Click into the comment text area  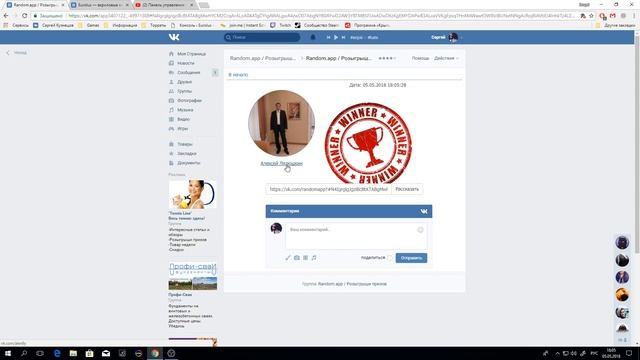(x=356, y=236)
